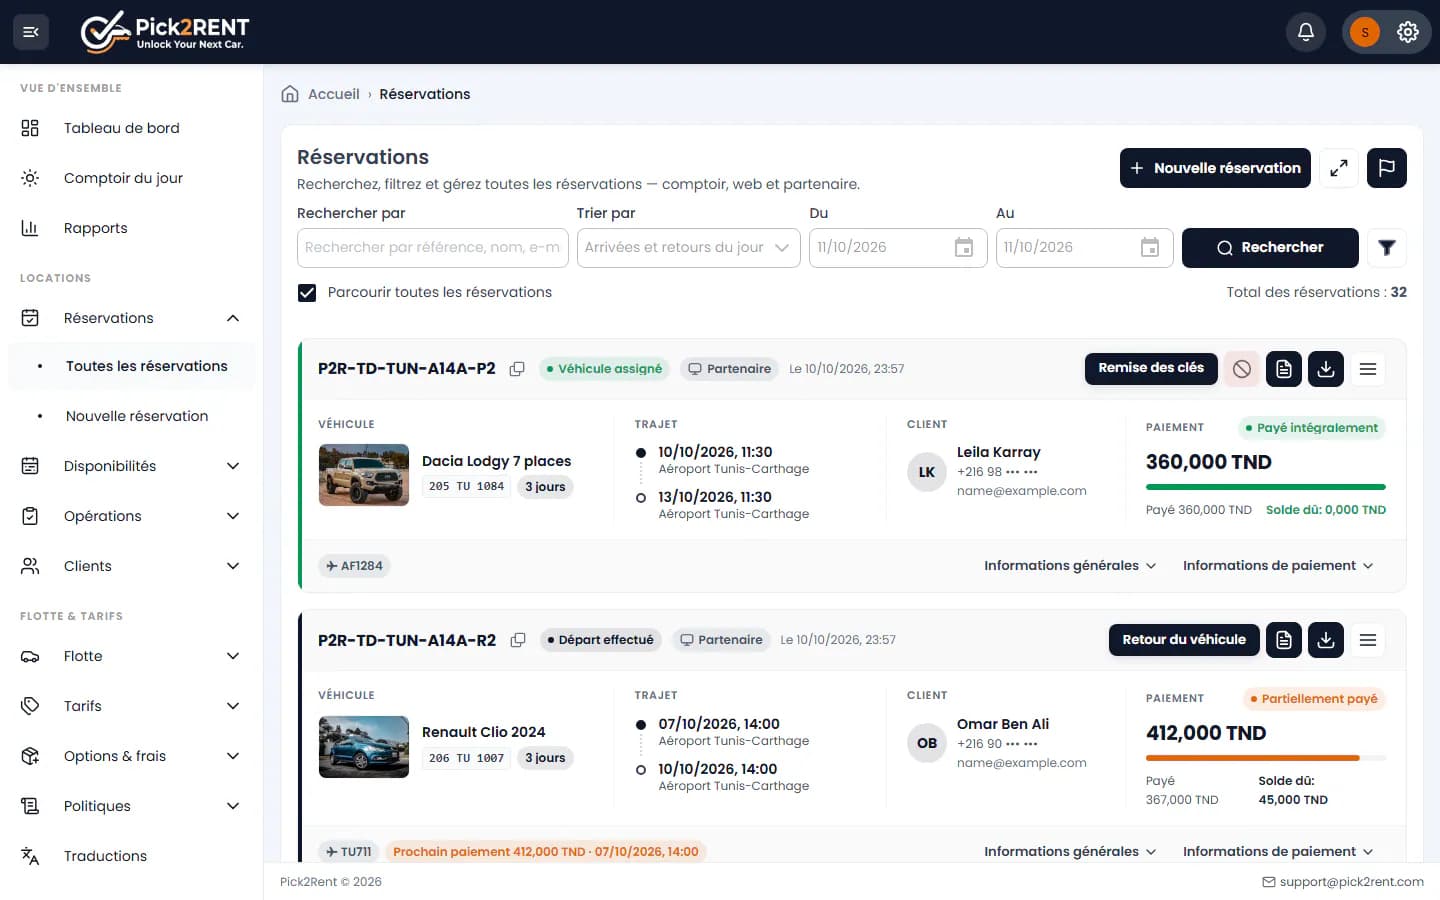
Task: Uncheck Parcourir toutes les réservations
Action: click(x=307, y=293)
